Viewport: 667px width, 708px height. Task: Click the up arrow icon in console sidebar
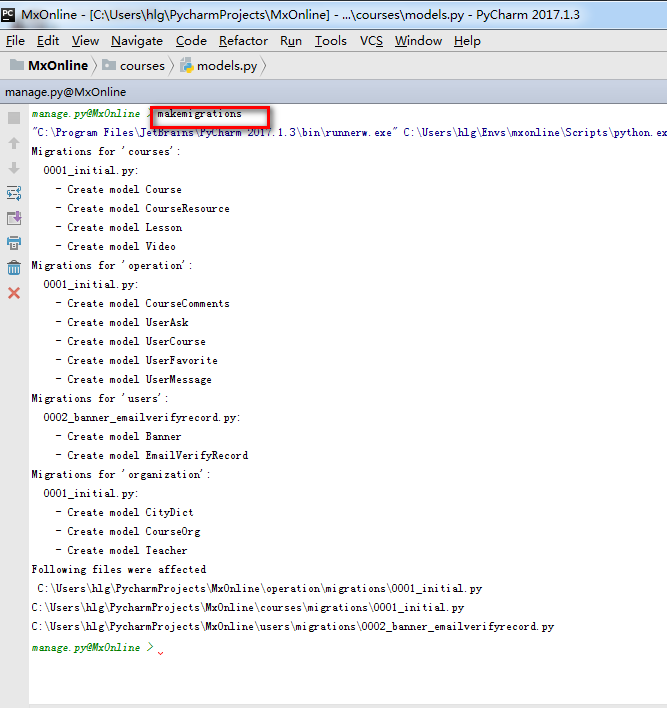(14, 143)
